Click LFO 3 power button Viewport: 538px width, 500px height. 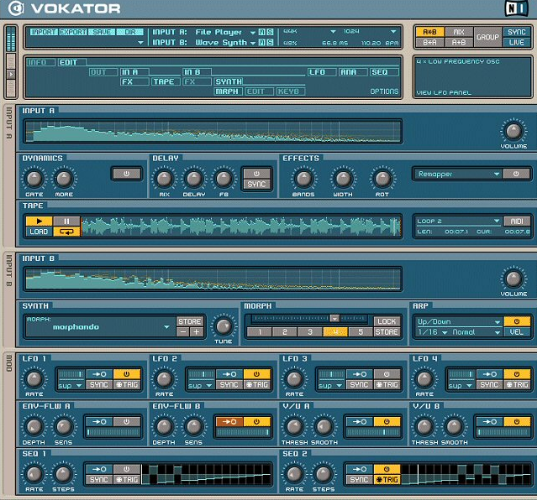(x=387, y=374)
